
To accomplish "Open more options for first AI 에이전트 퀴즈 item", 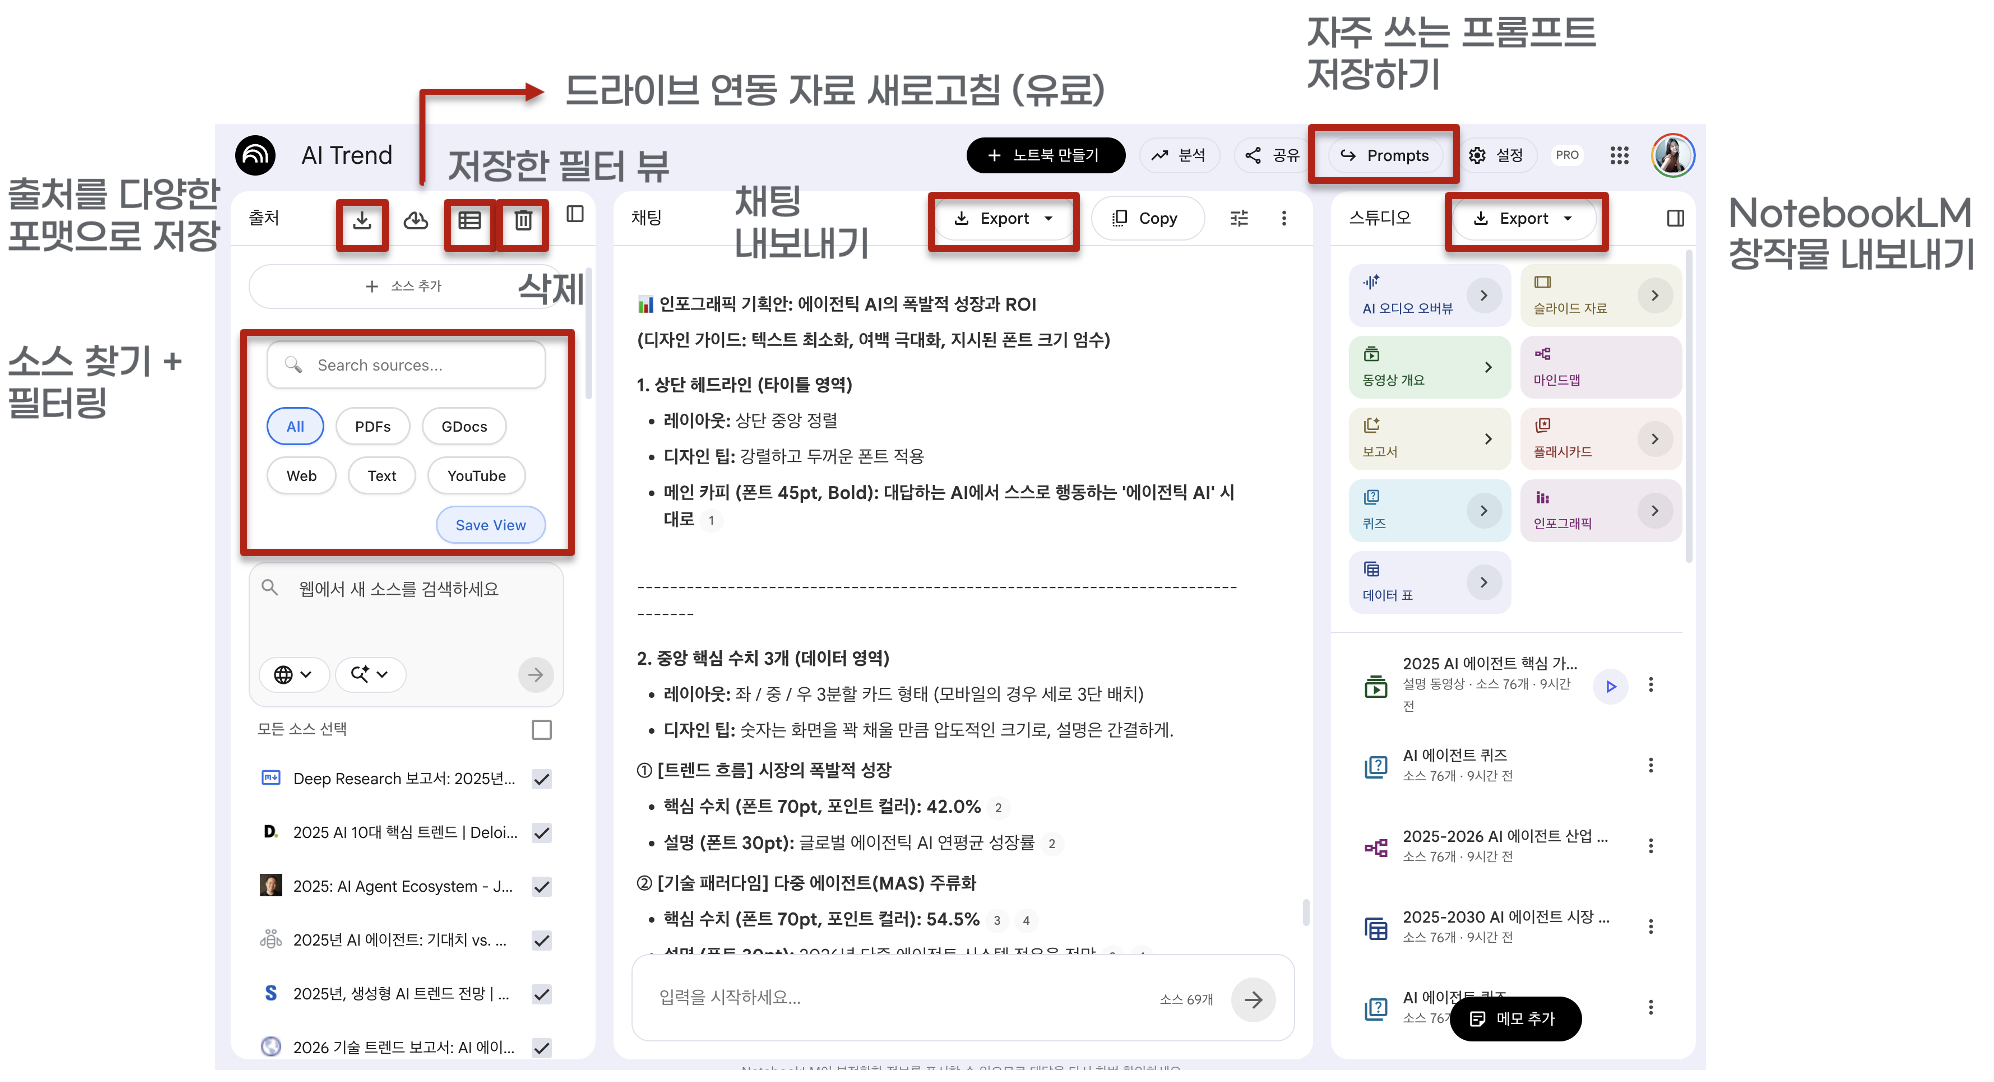I will coord(1651,766).
